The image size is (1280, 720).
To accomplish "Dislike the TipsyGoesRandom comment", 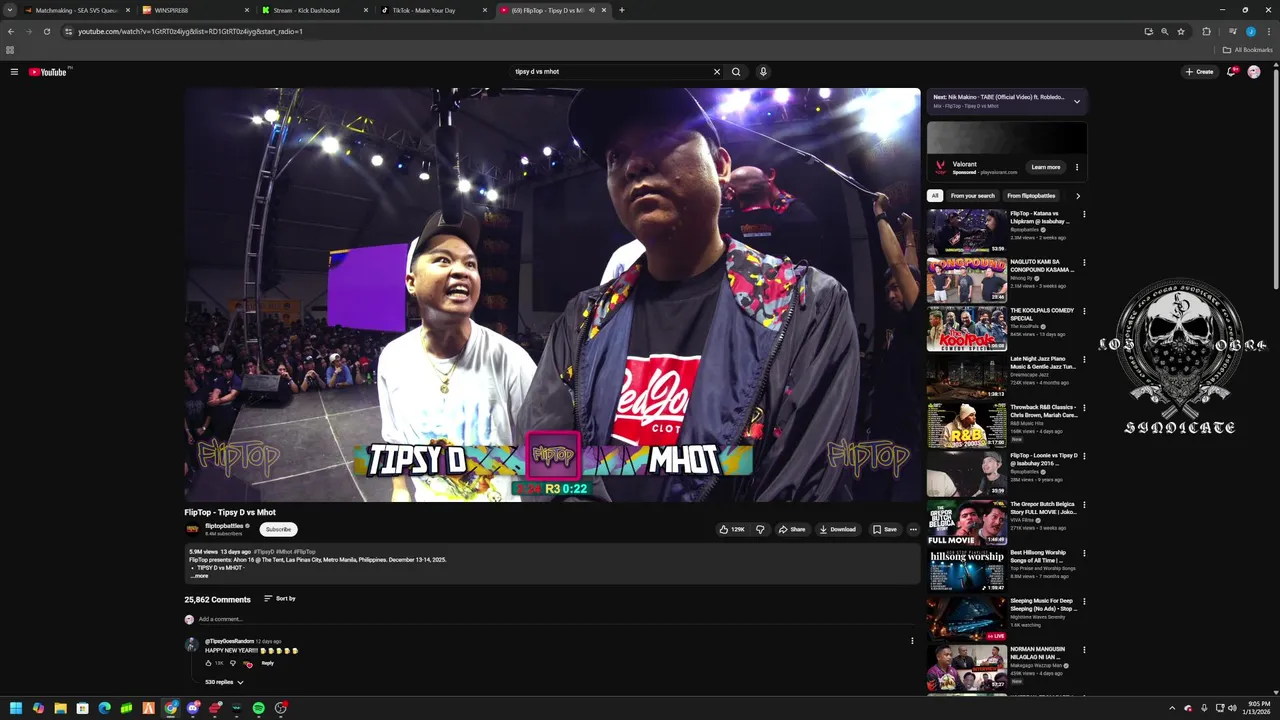I will tap(233, 663).
